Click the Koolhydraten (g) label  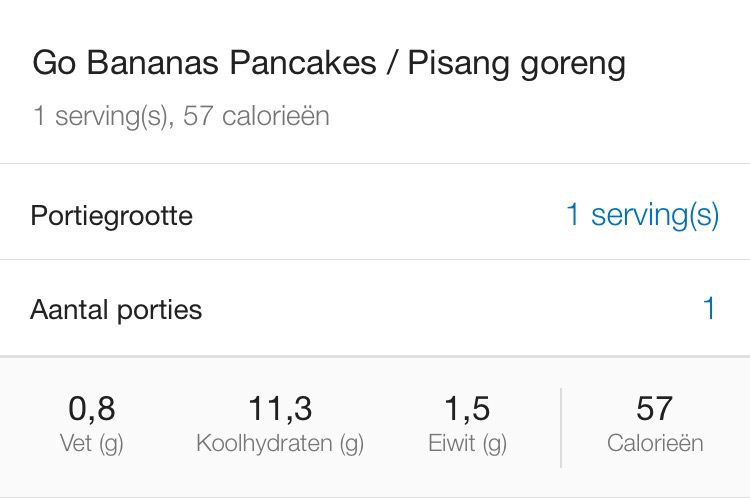pos(280,443)
